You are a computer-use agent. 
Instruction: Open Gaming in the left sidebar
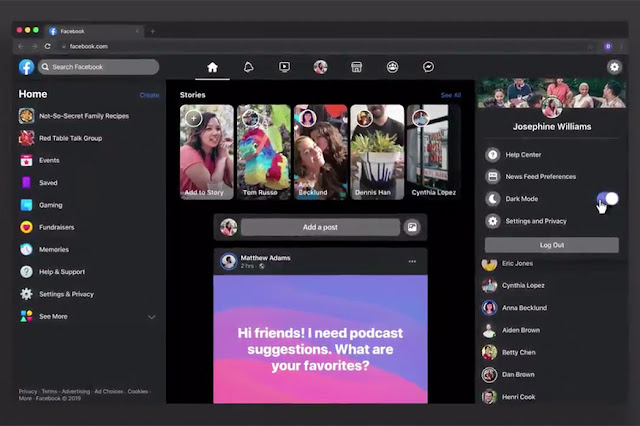(51, 205)
